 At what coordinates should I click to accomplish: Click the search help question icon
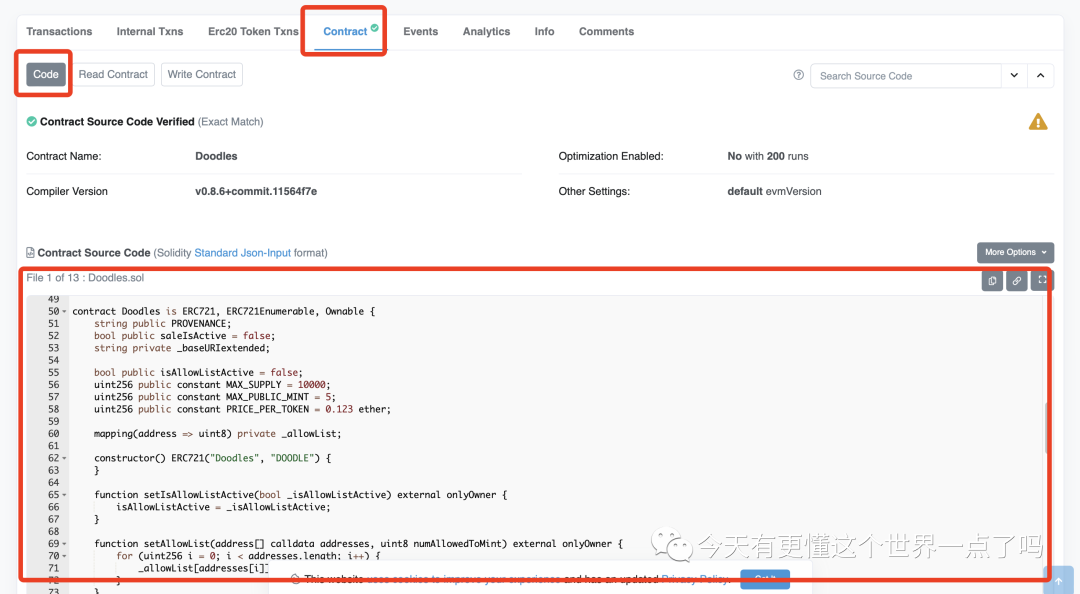[x=798, y=75]
